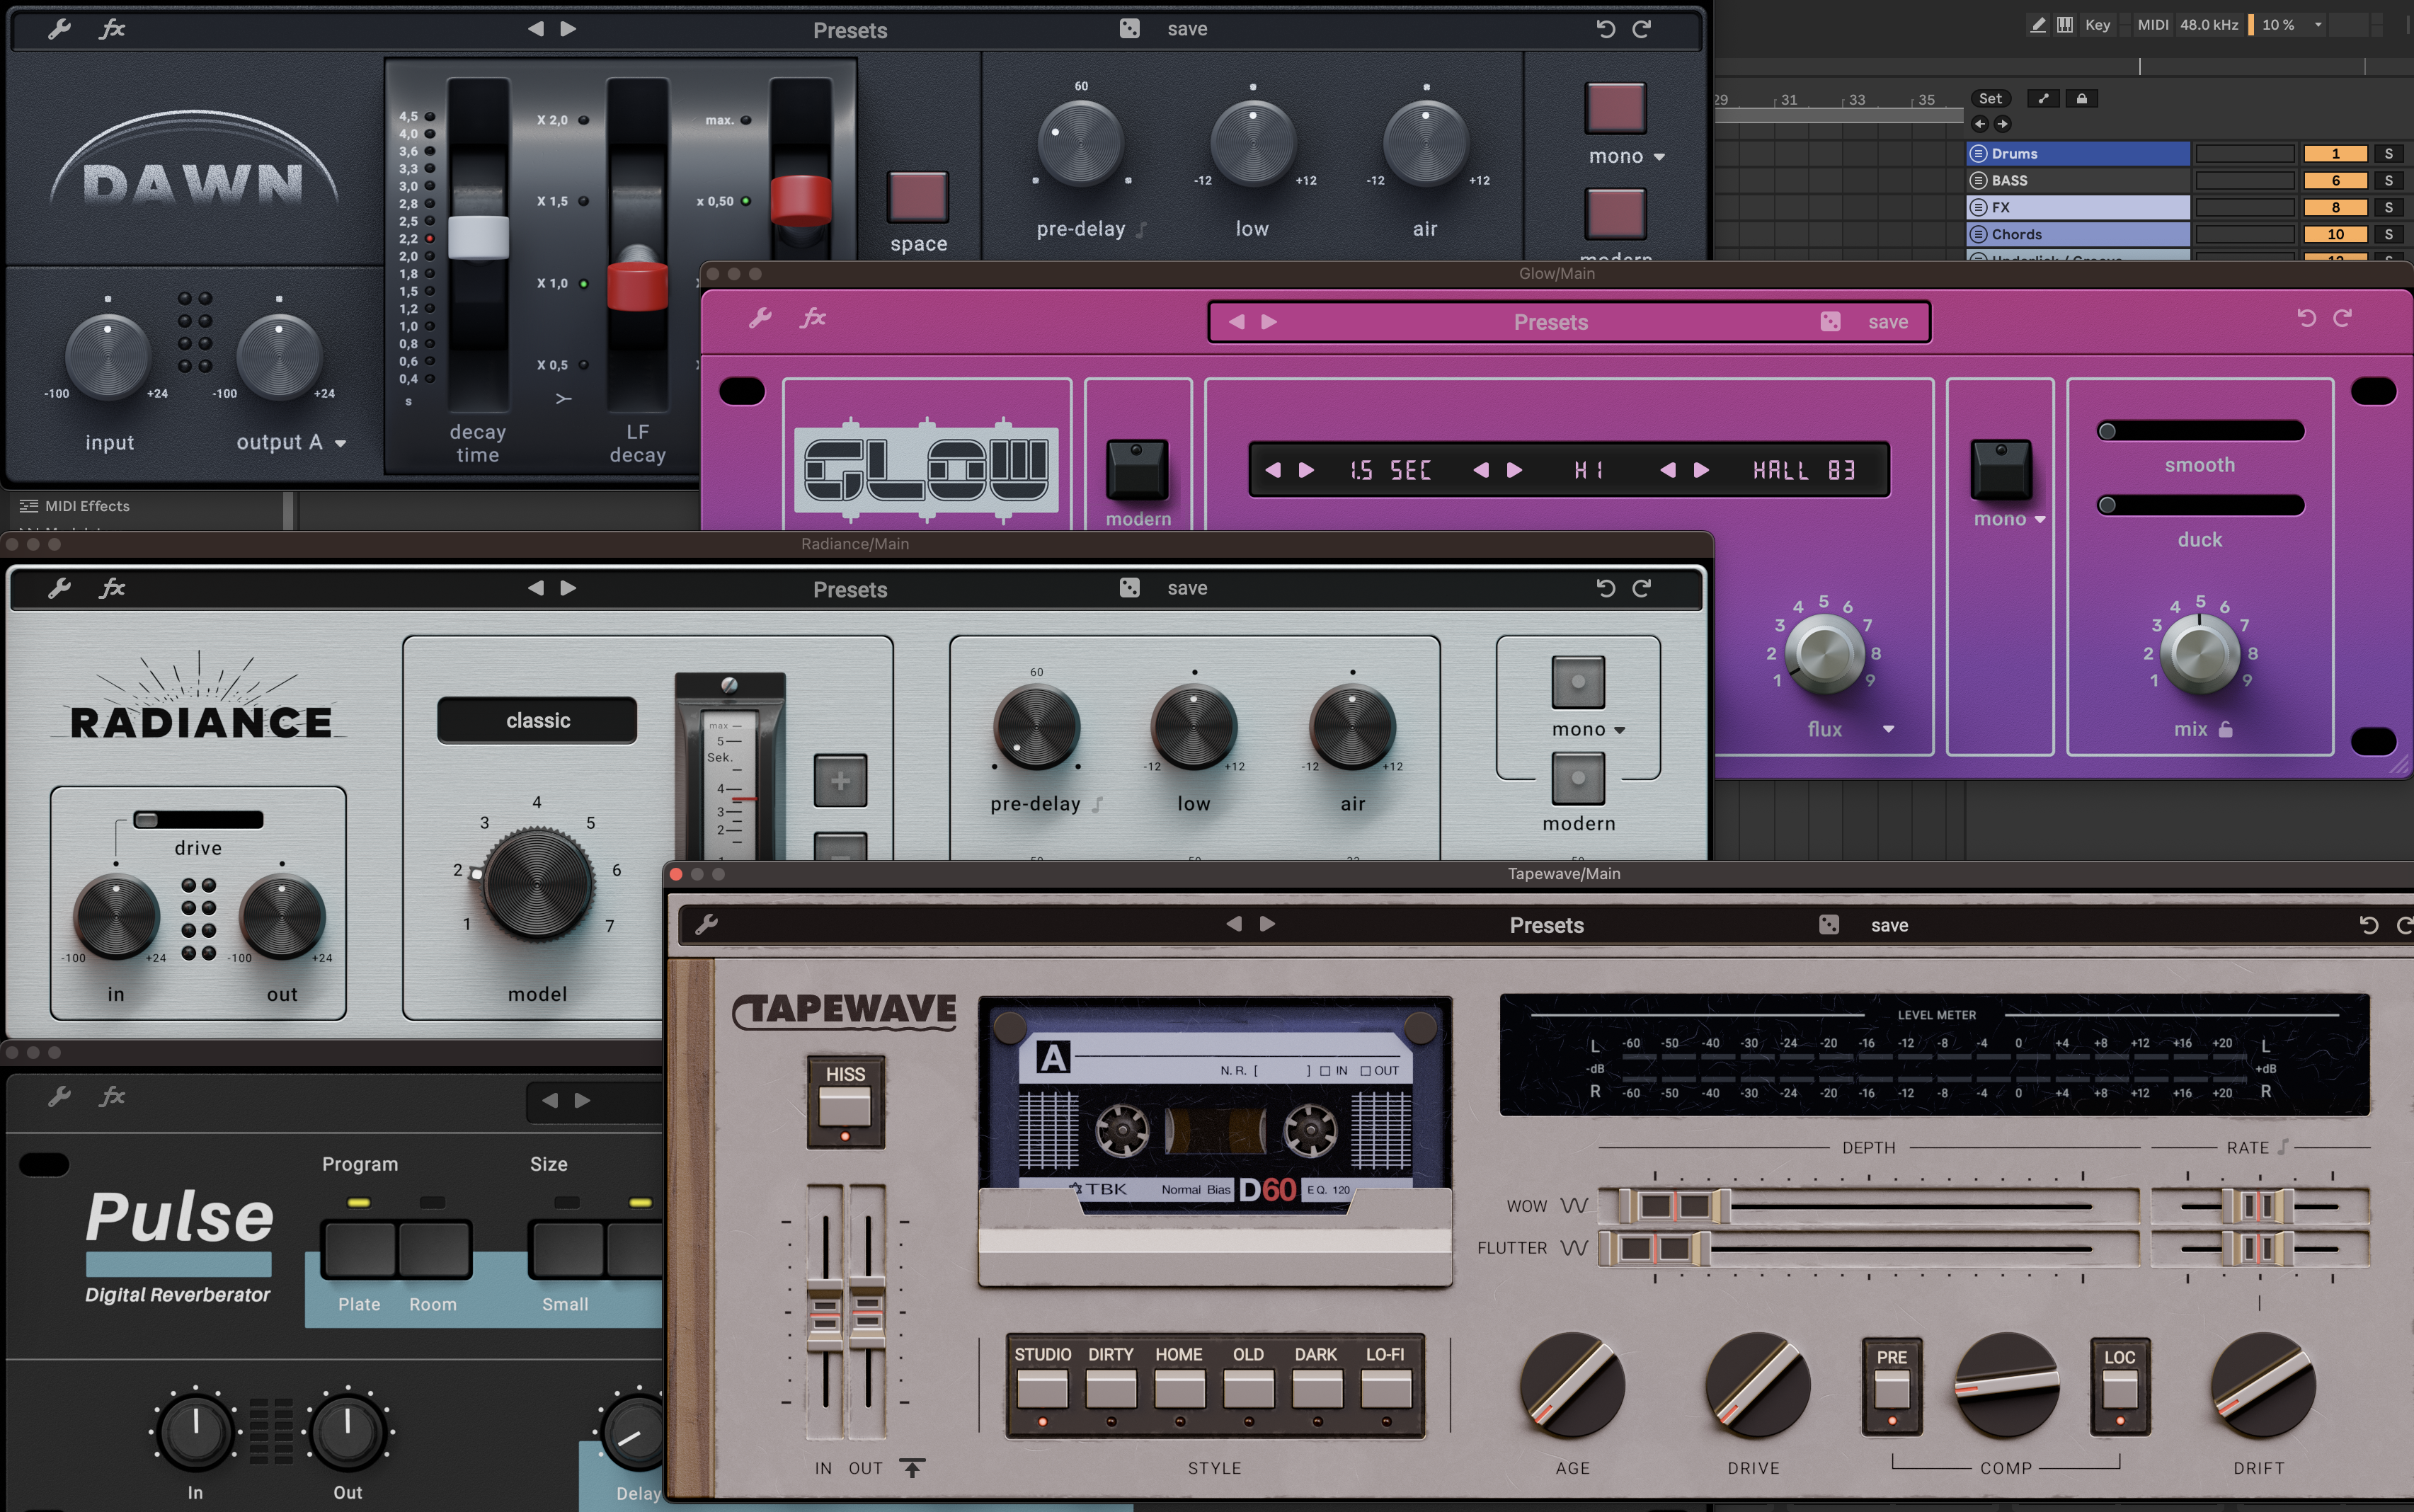Screen dimensions: 2414x1512
Task: Open the flux dropdown arrow in Glow
Action: coord(1888,729)
